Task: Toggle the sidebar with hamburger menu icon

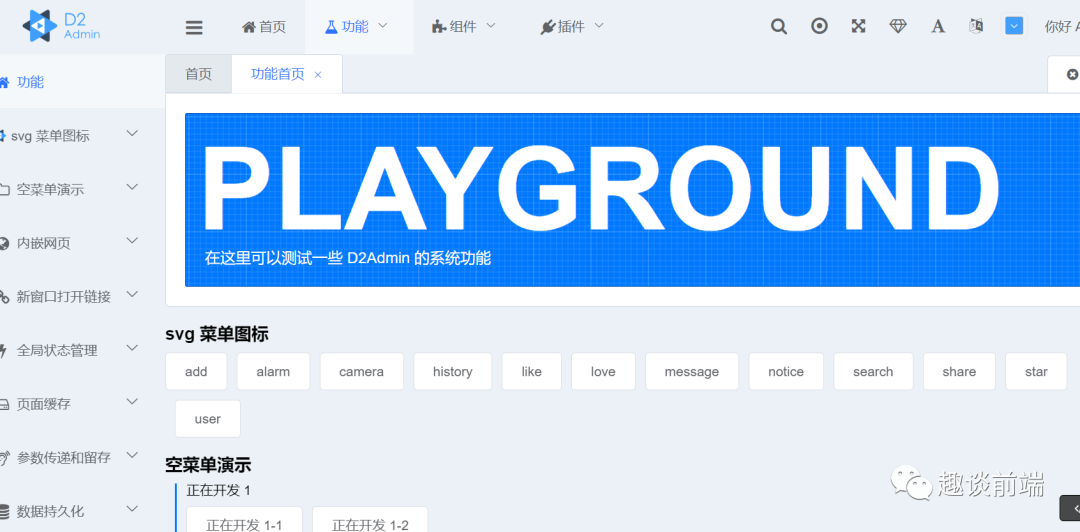Action: [x=194, y=28]
